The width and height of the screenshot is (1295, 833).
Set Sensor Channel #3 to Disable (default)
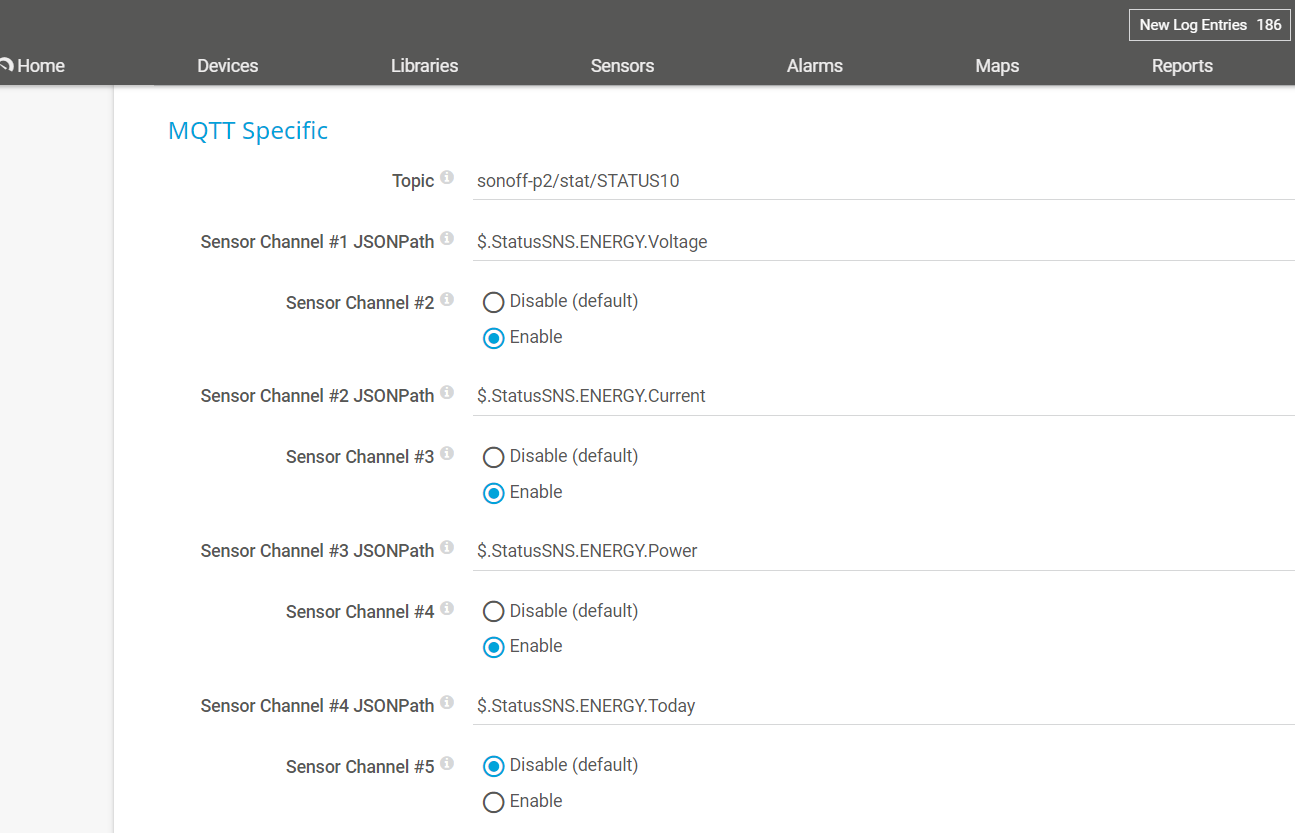(x=493, y=457)
